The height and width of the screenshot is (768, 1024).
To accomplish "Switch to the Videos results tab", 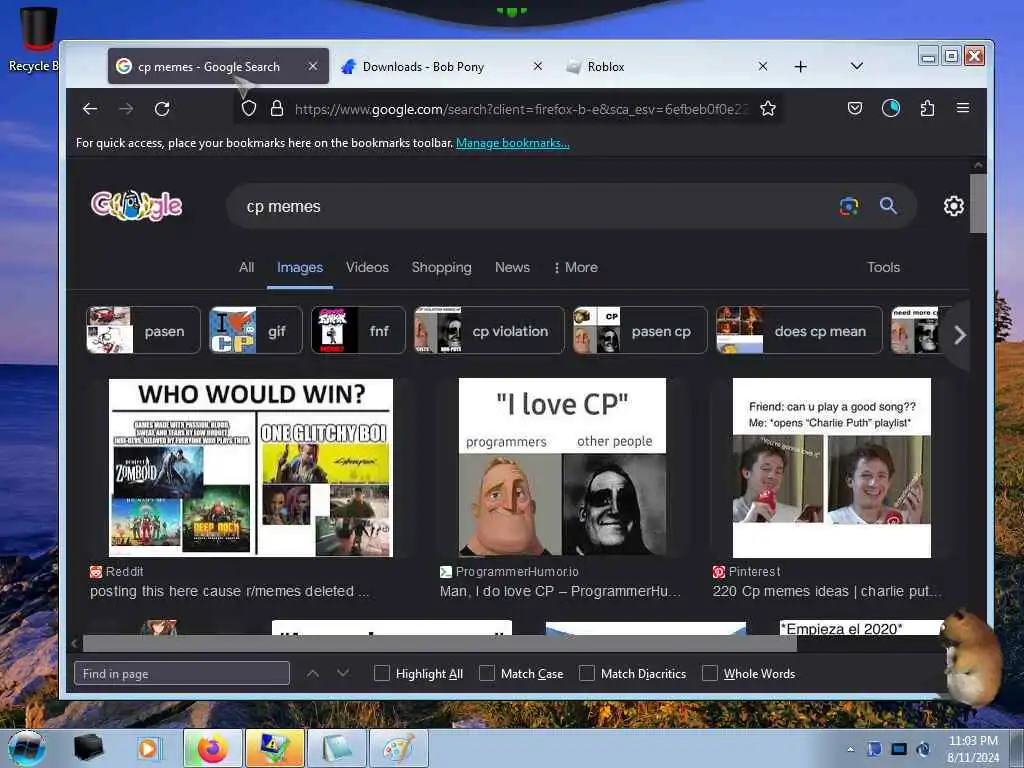I will pyautogui.click(x=367, y=267).
